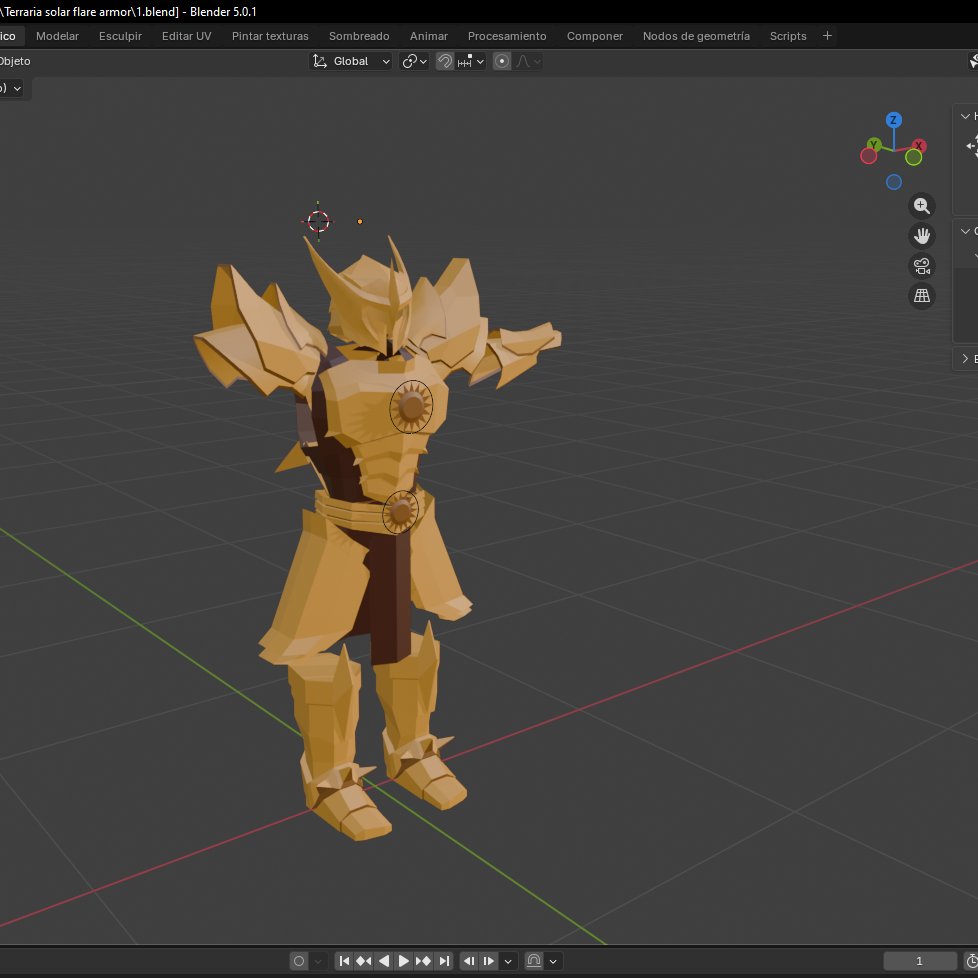The width and height of the screenshot is (978, 978).
Task: Open the timeline snapping options dropdown
Action: 553,961
